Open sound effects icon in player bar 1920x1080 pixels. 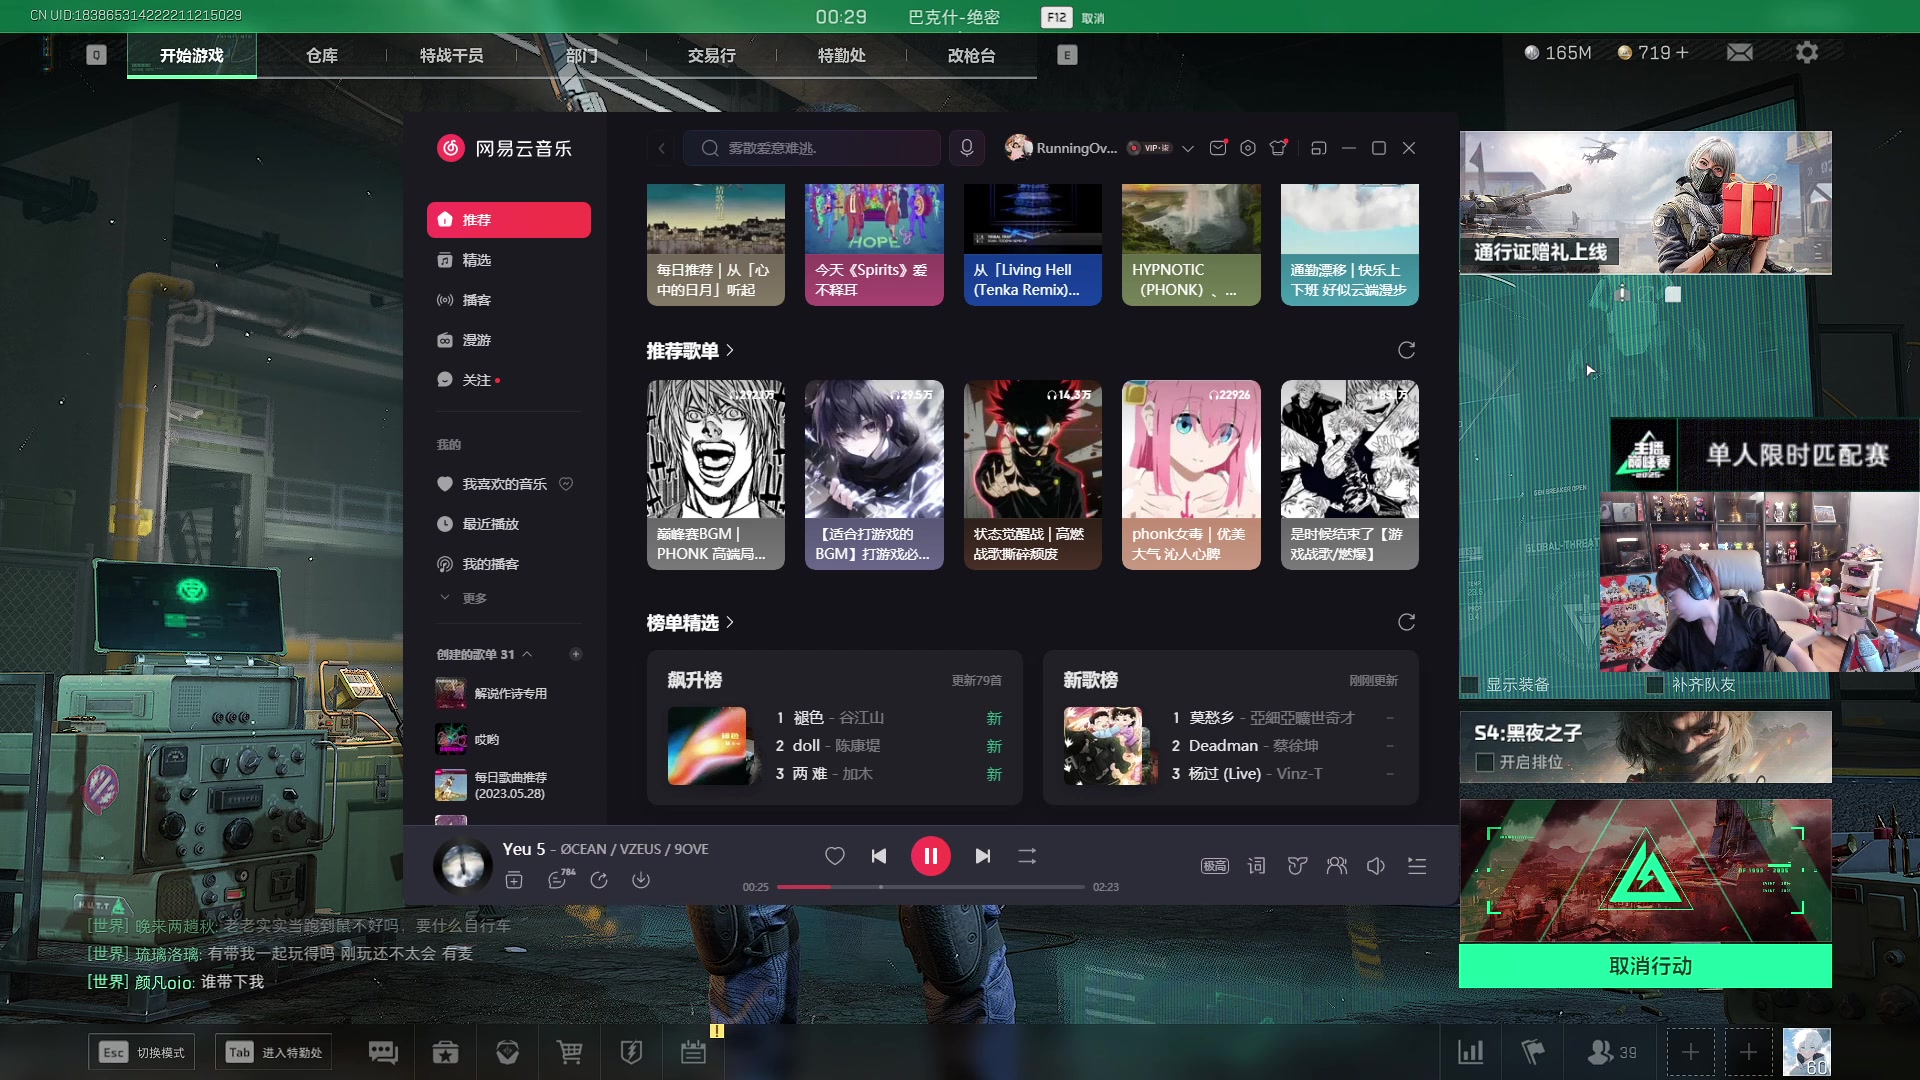click(x=1297, y=866)
